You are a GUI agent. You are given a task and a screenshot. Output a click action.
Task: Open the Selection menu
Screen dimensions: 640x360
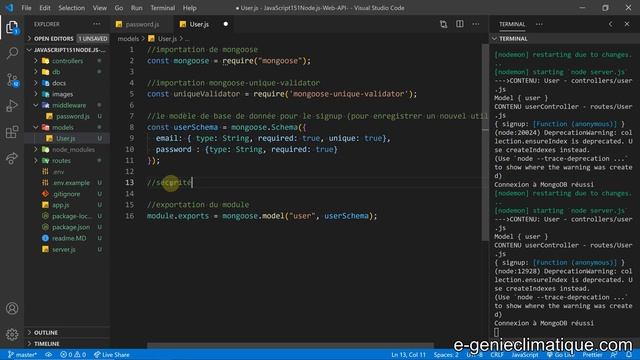click(x=71, y=8)
